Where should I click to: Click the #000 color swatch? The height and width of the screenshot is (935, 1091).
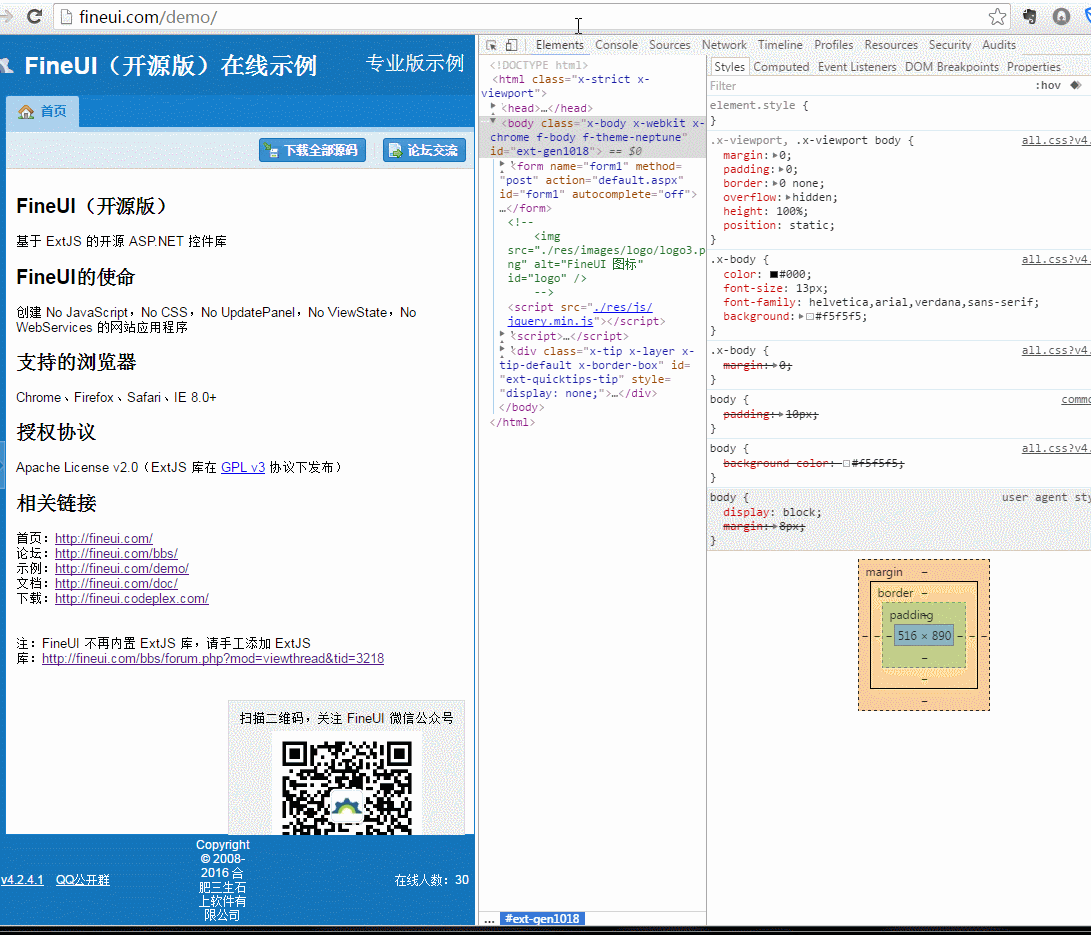pos(774,275)
